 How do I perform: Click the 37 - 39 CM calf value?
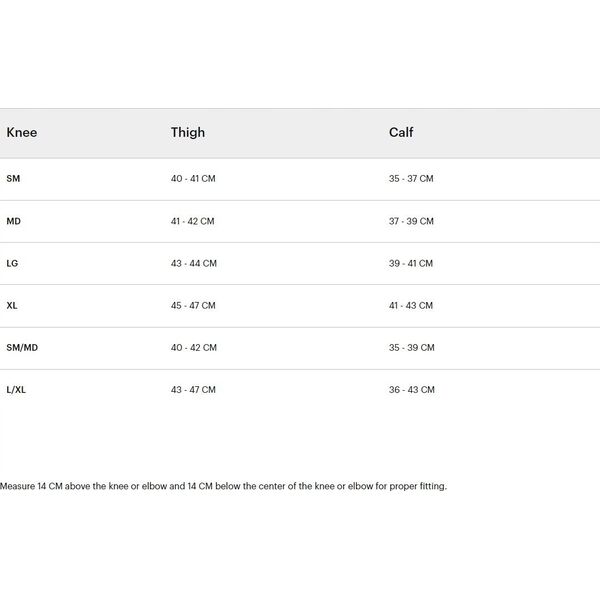[x=411, y=221]
